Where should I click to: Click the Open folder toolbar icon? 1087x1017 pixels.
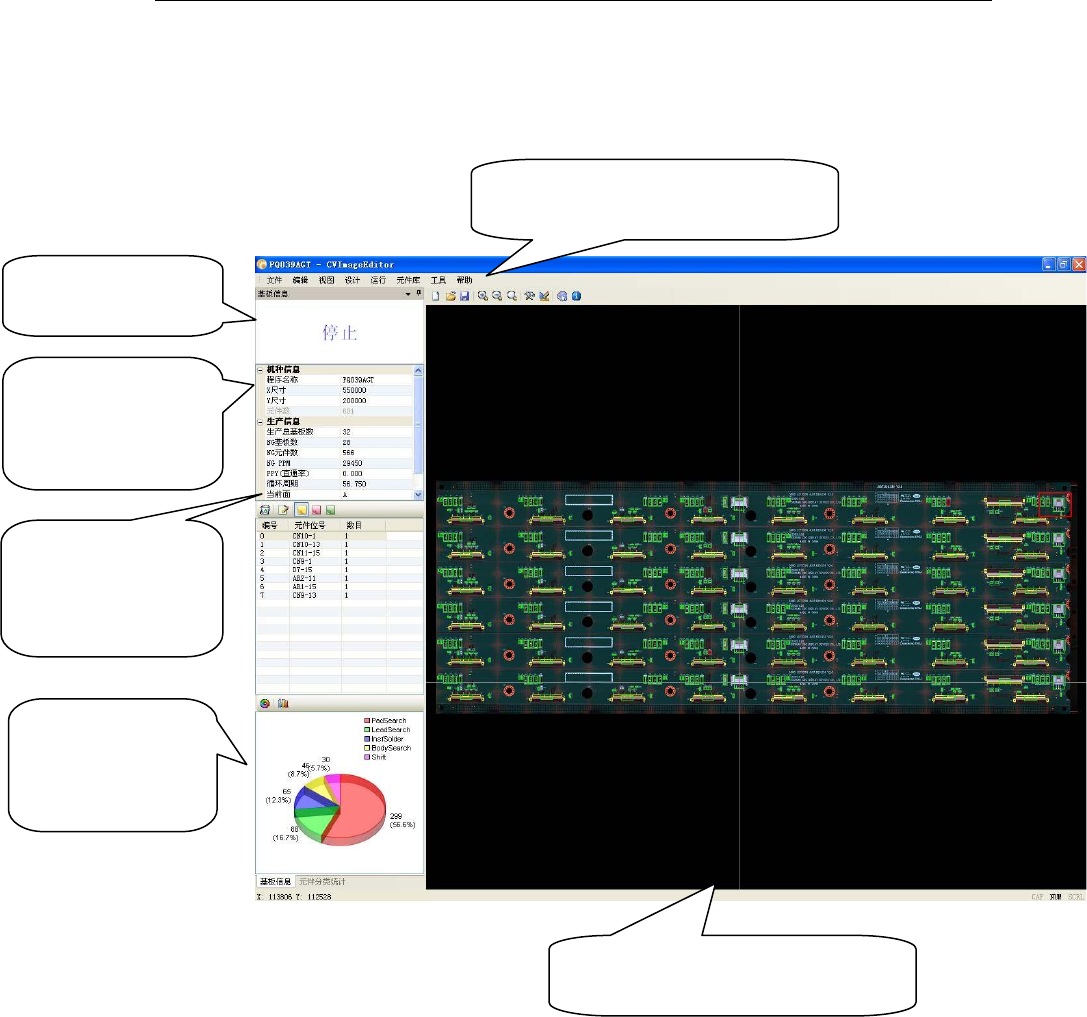point(451,296)
